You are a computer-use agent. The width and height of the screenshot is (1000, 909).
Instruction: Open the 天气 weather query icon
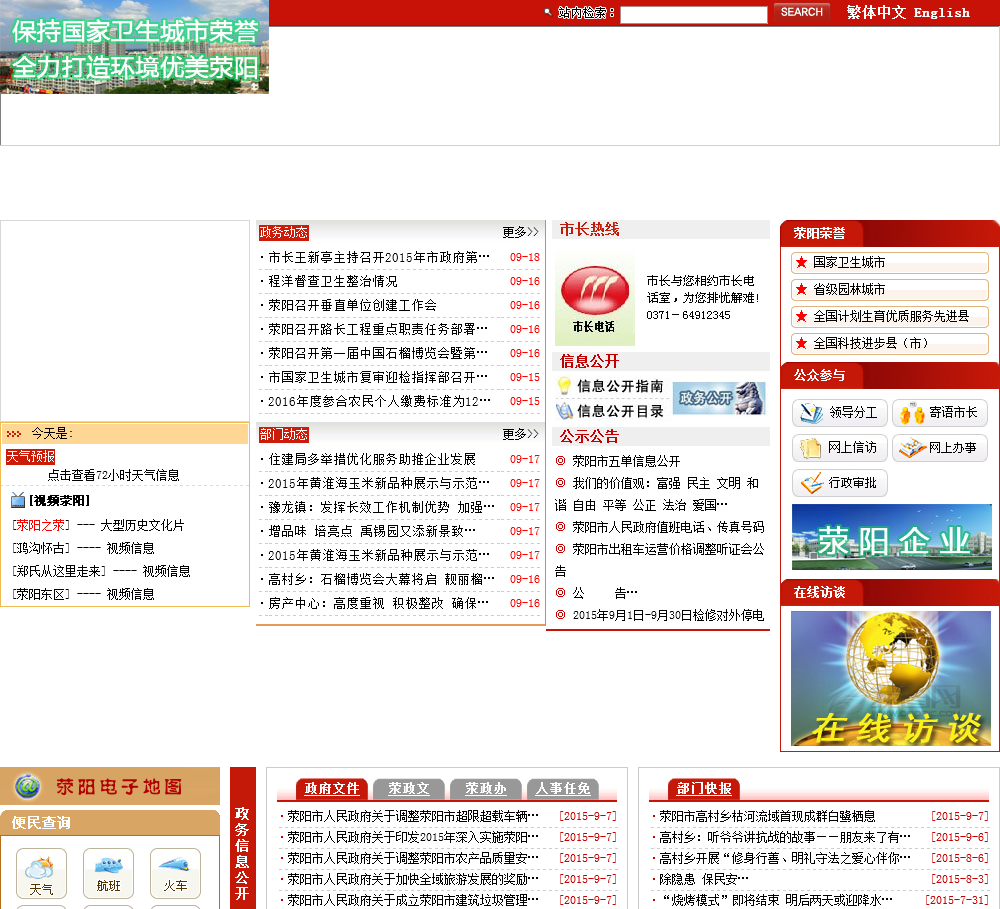tap(41, 873)
